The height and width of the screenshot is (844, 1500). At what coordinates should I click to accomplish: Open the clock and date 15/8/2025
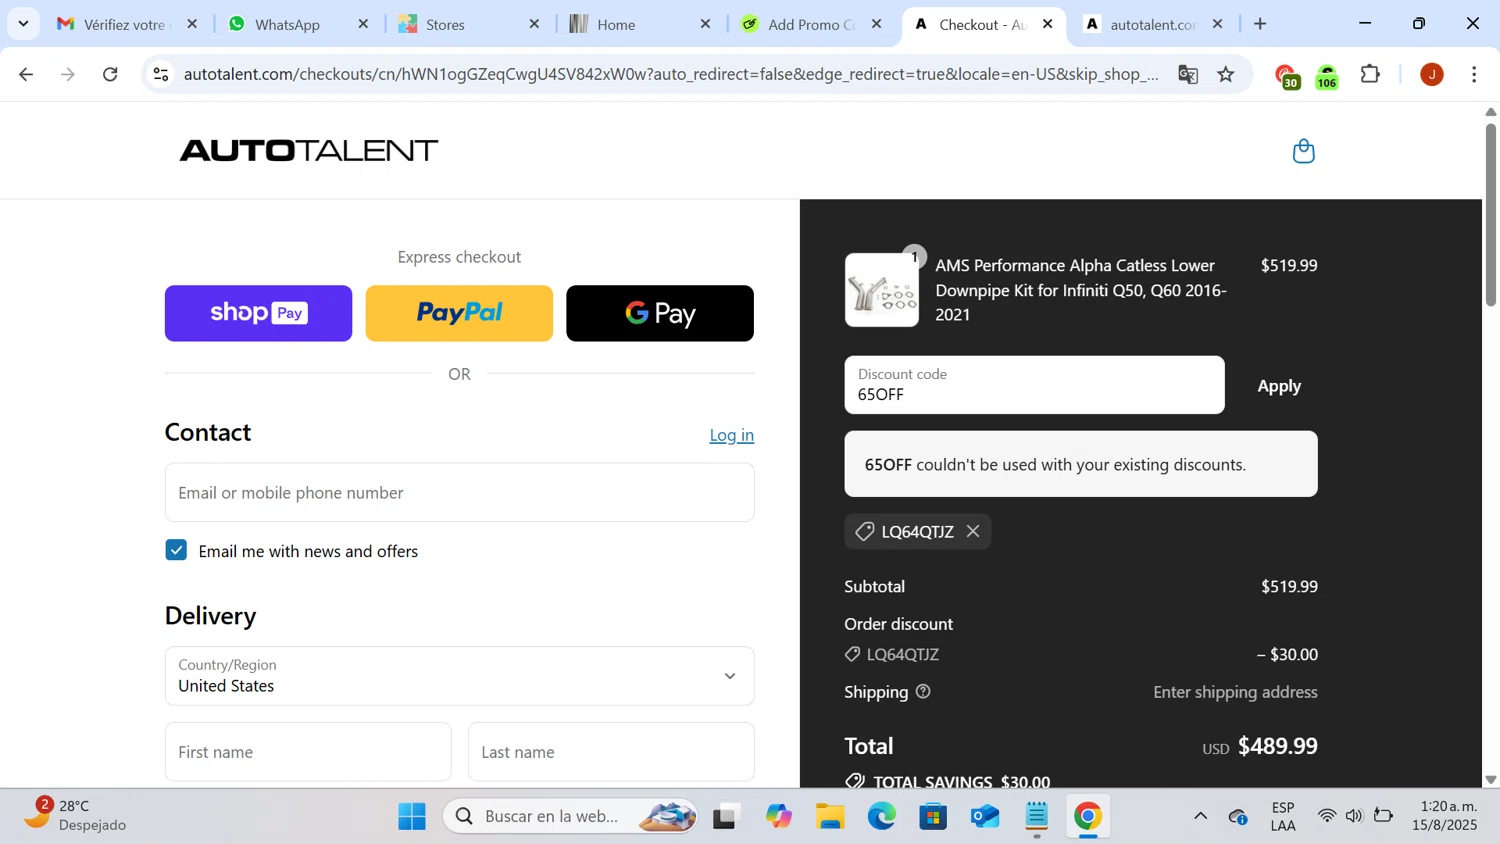(x=1444, y=816)
